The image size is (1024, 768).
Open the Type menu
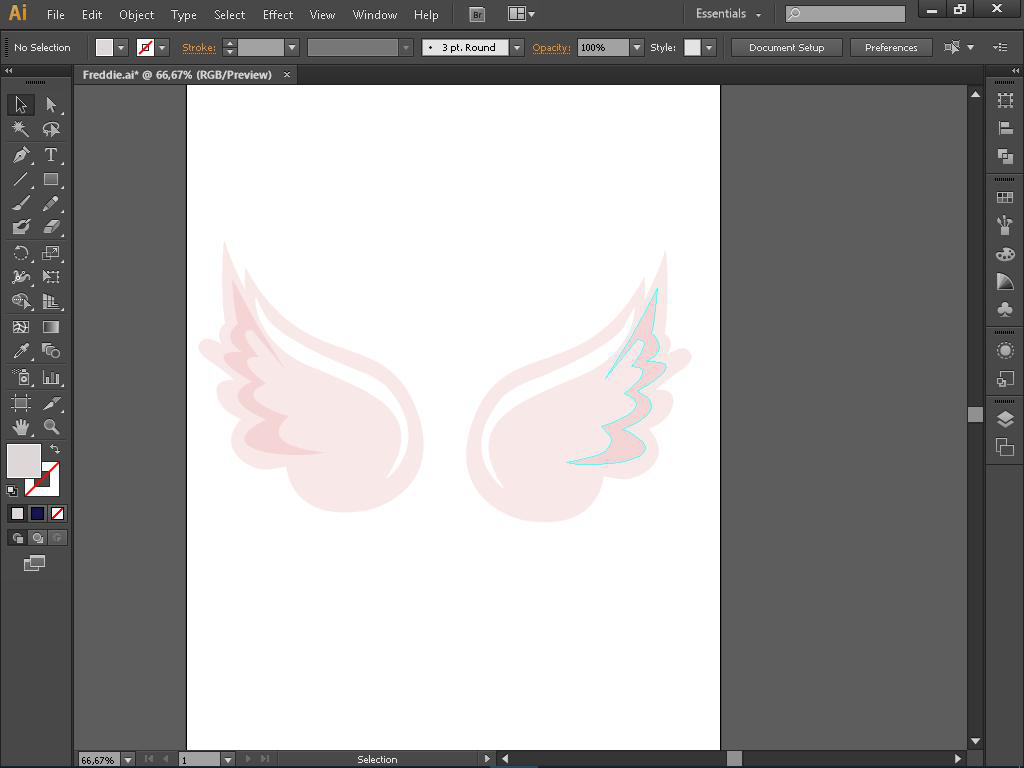(184, 14)
